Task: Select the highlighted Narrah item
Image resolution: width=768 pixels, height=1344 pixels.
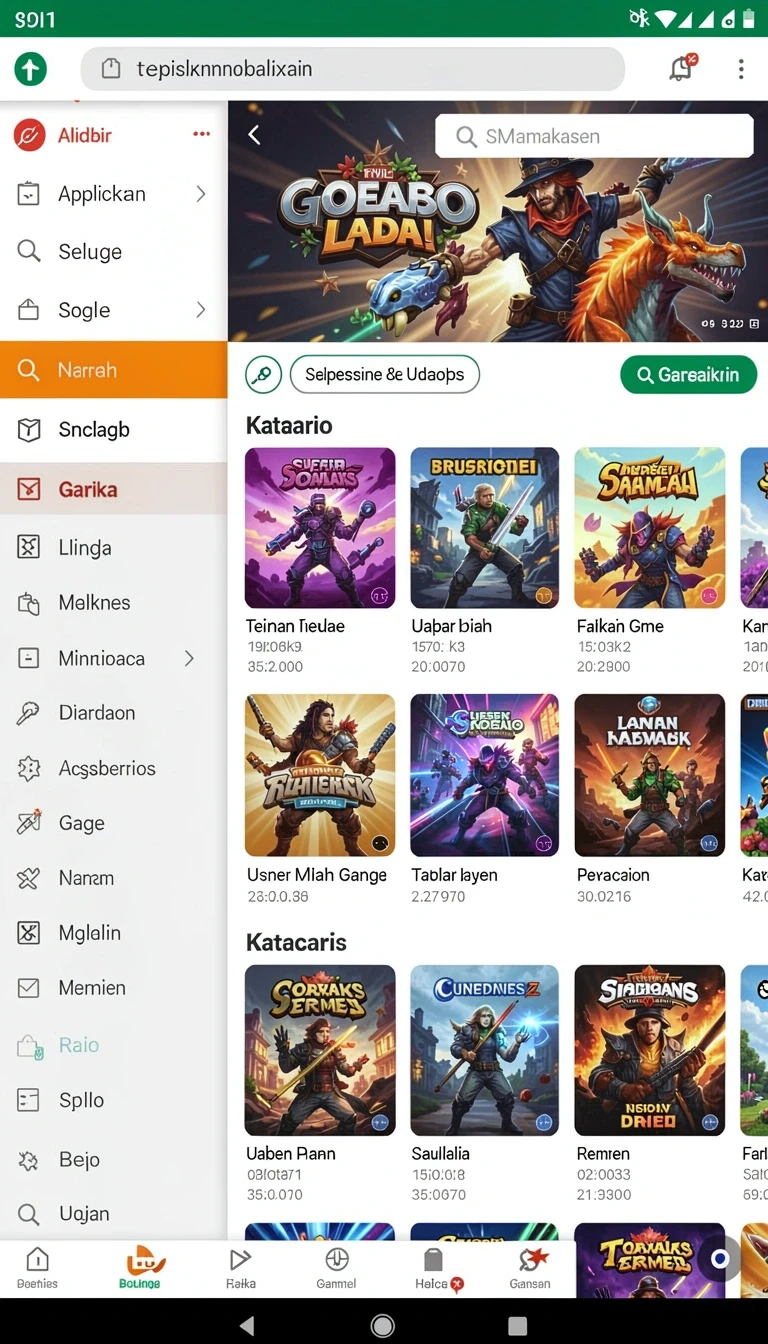Action: tap(113, 370)
